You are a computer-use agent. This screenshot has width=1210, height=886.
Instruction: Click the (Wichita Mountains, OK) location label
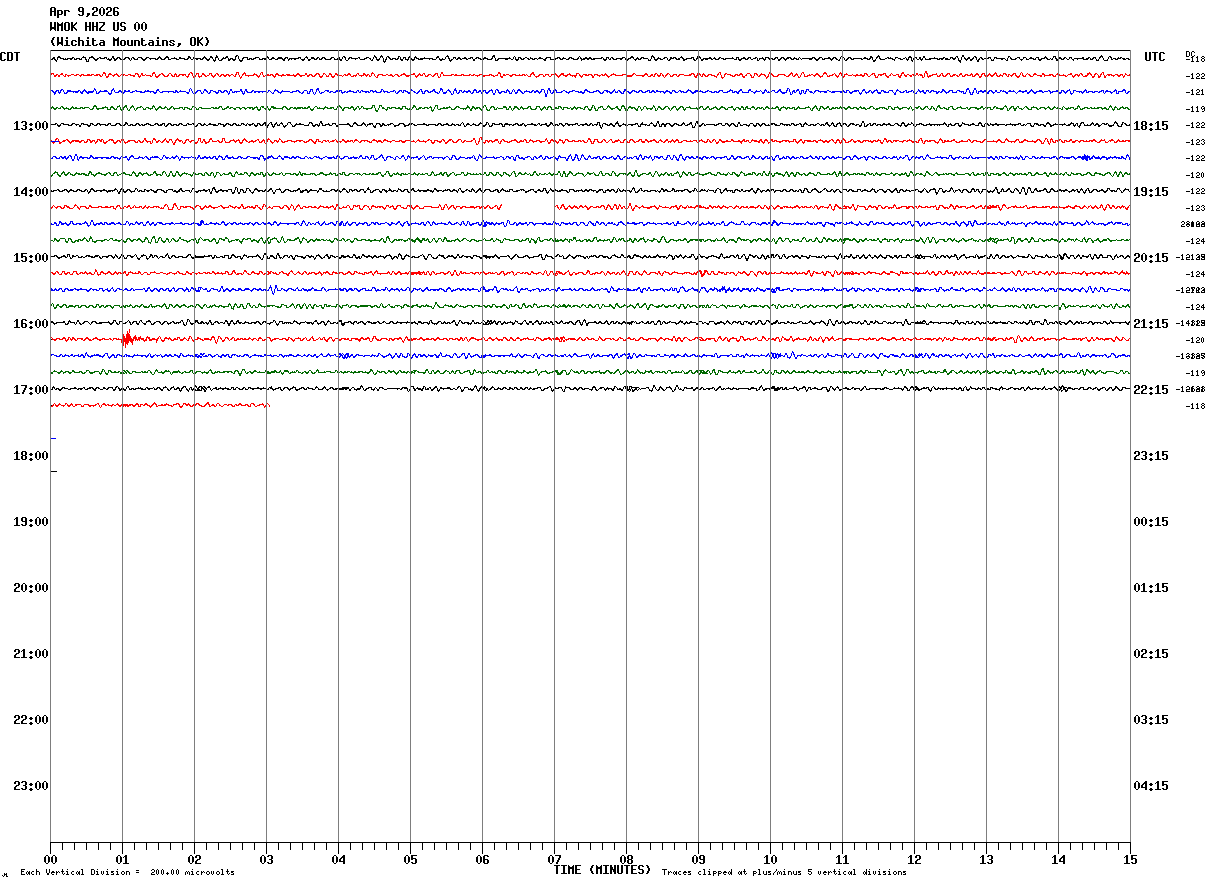[130, 42]
